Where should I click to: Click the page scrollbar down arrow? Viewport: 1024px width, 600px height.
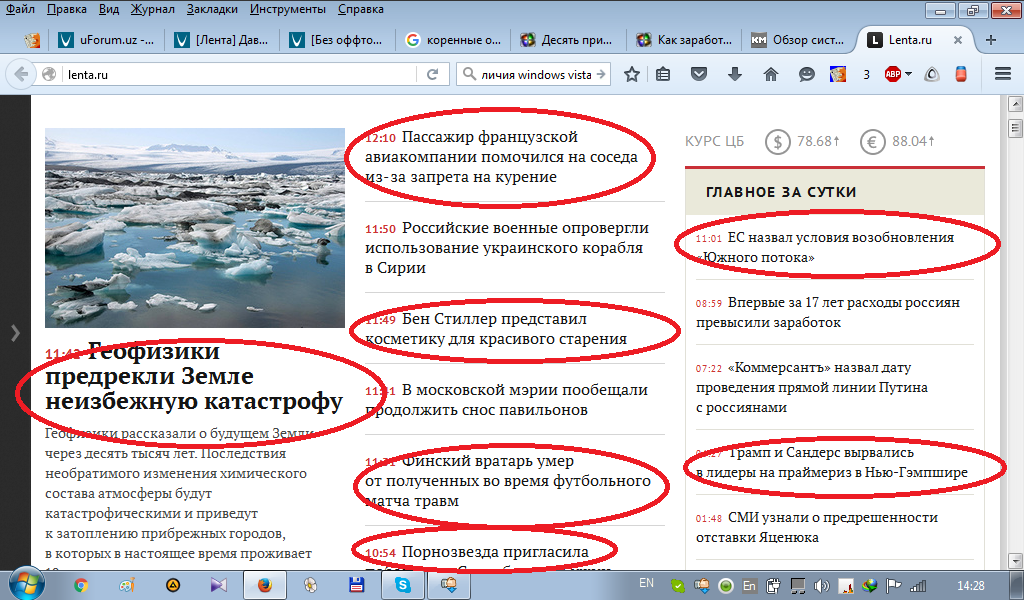[1015, 560]
